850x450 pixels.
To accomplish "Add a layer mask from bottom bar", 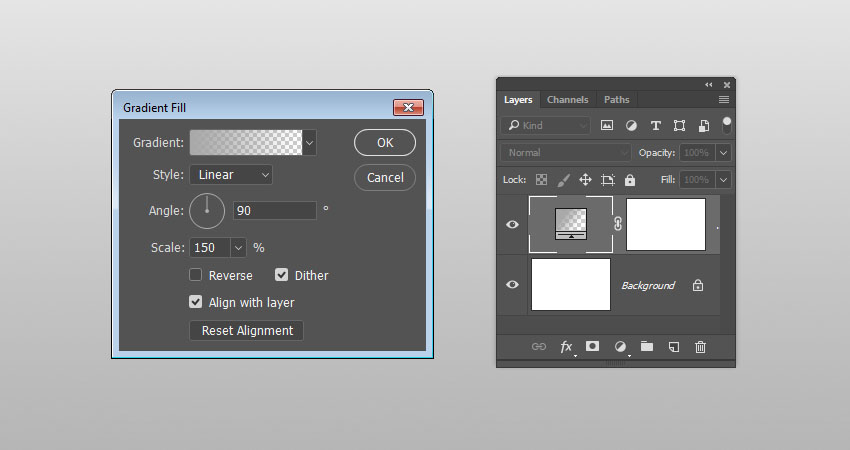I will click(593, 346).
